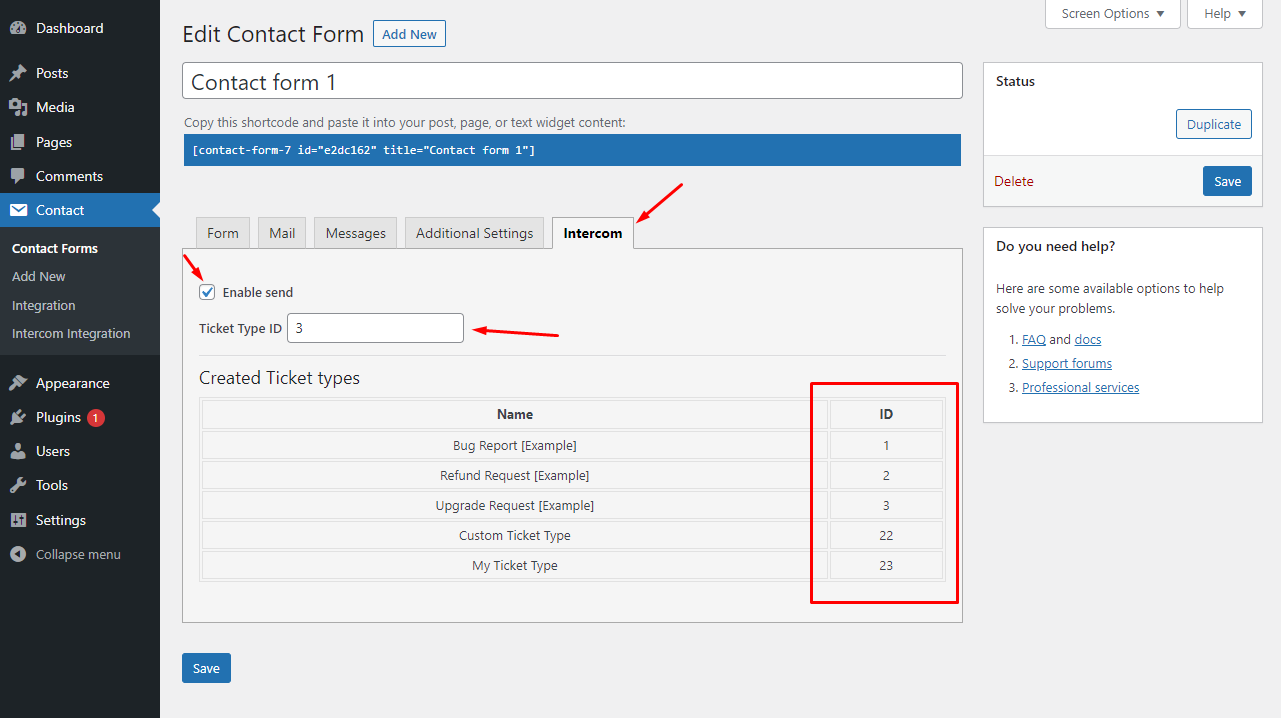The width and height of the screenshot is (1281, 718).
Task: Open Intercom Integration submenu item
Action: (71, 333)
